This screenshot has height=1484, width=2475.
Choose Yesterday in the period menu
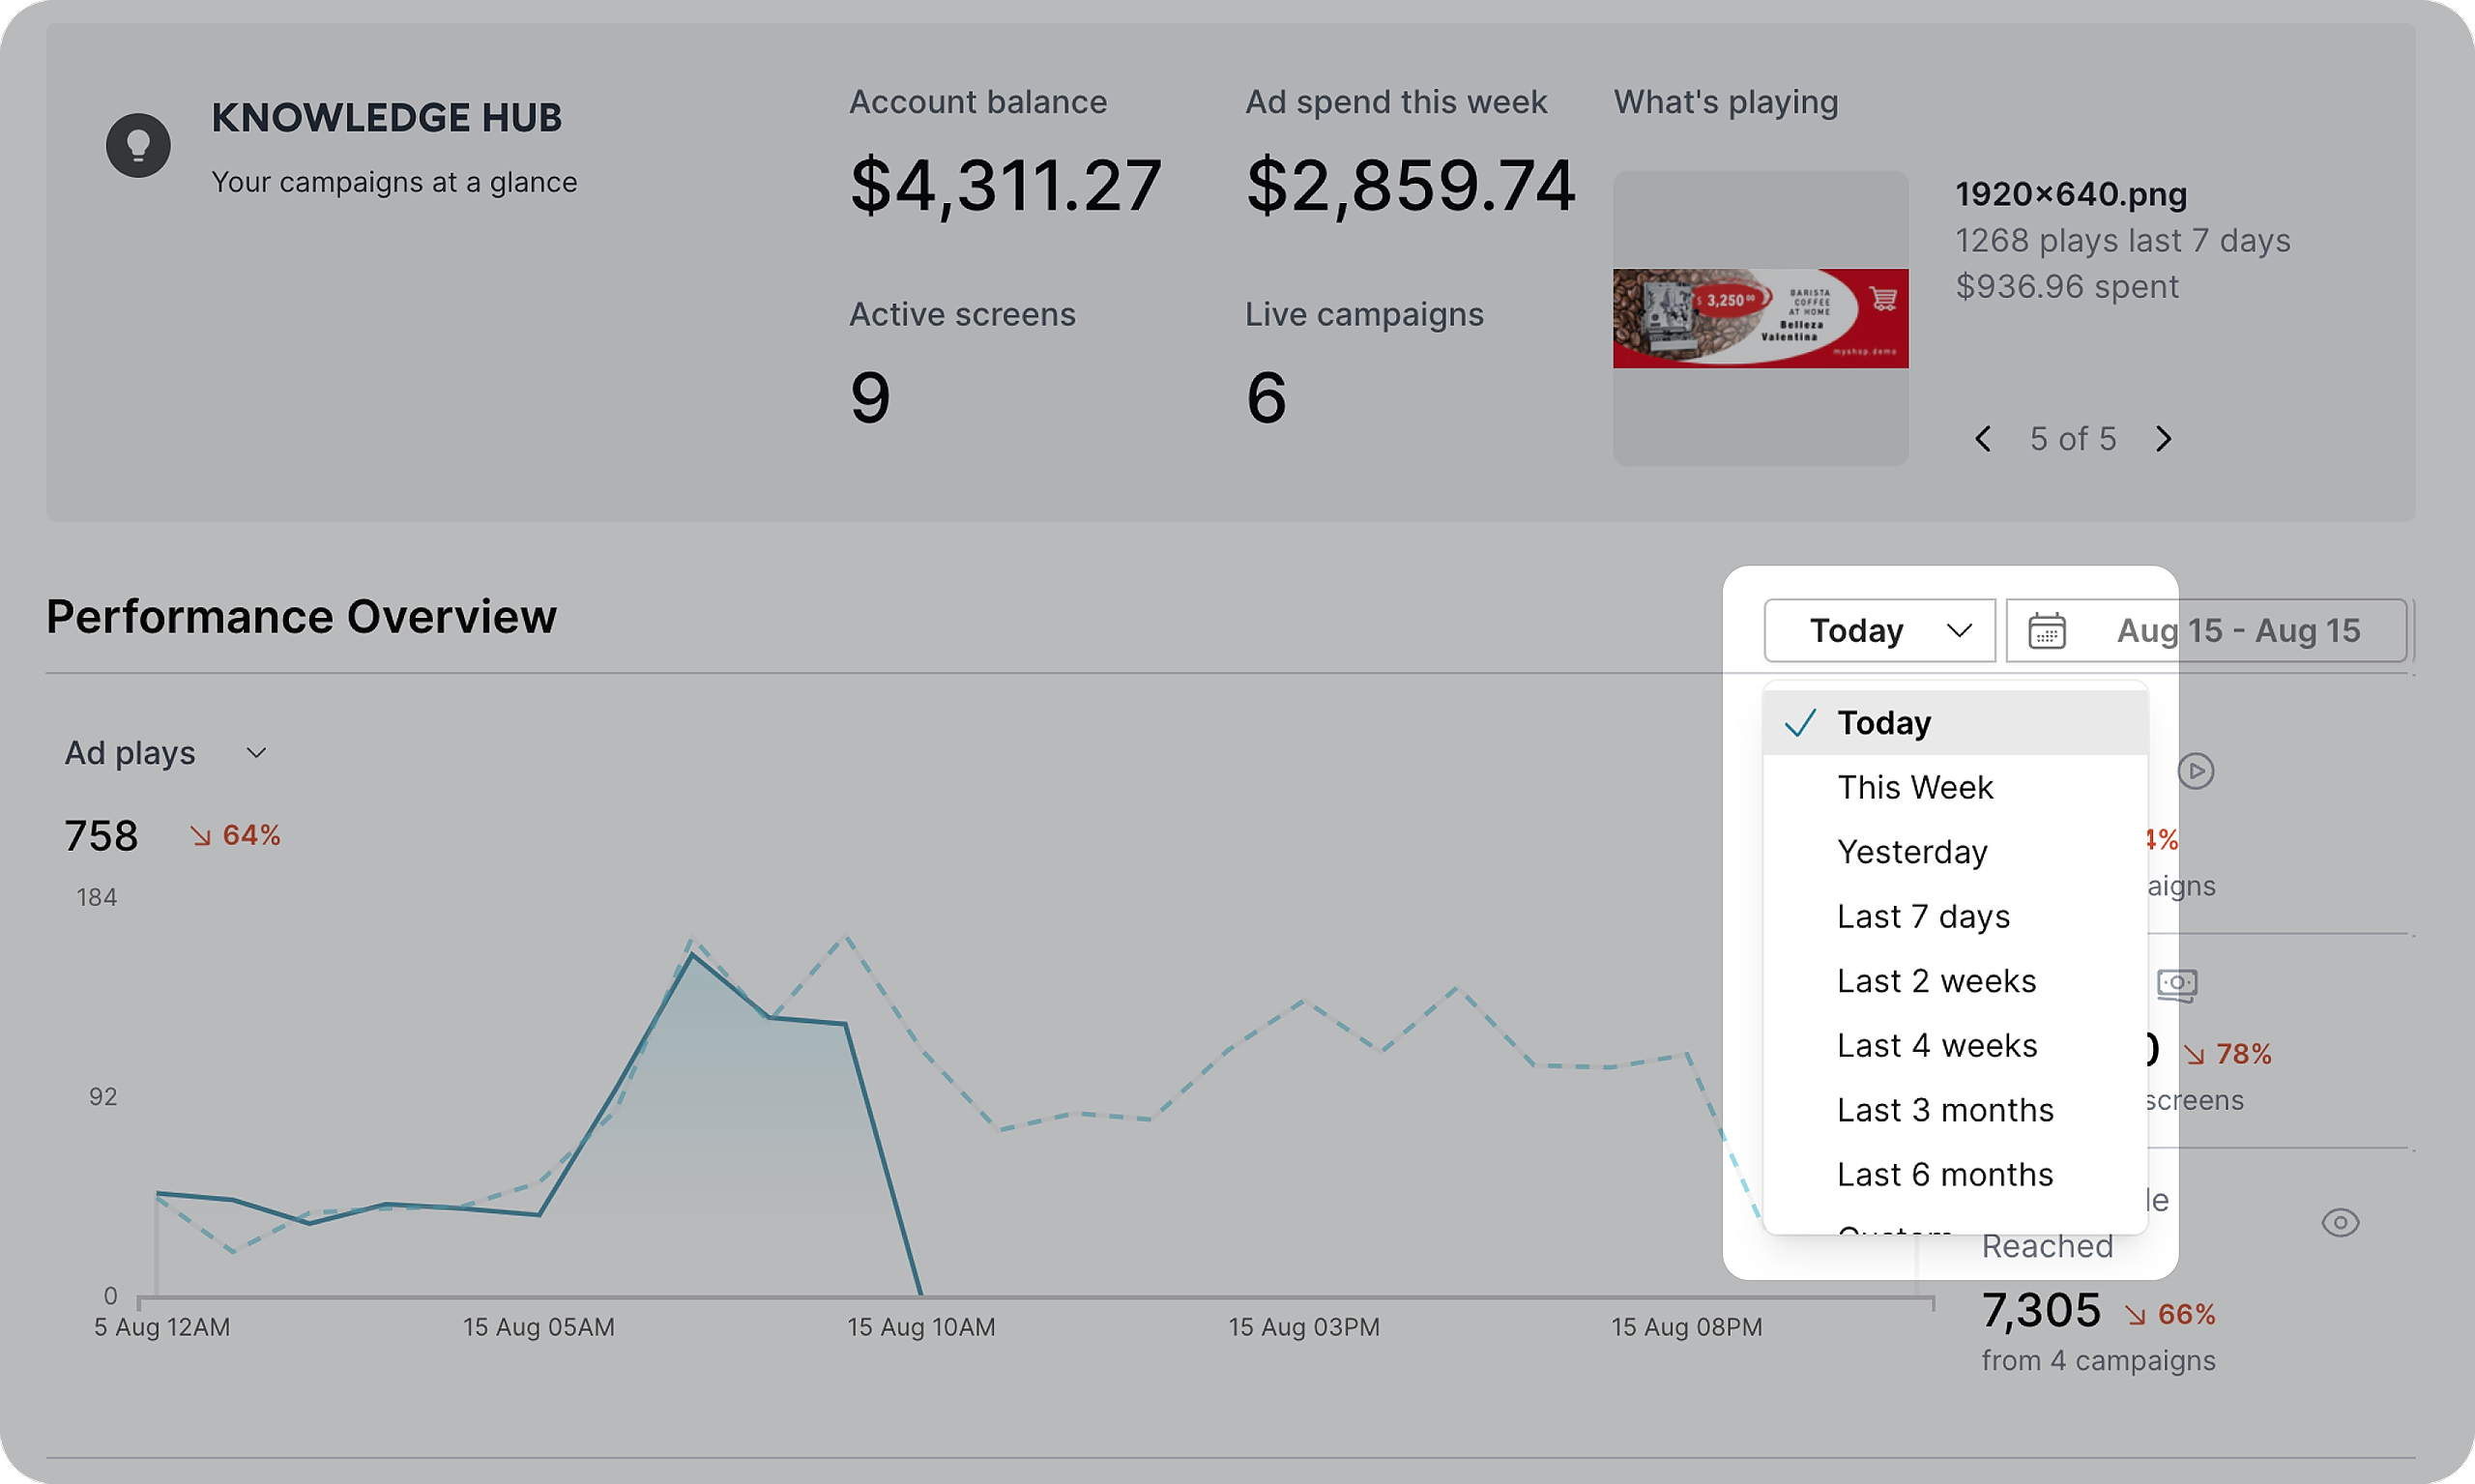(x=1911, y=852)
